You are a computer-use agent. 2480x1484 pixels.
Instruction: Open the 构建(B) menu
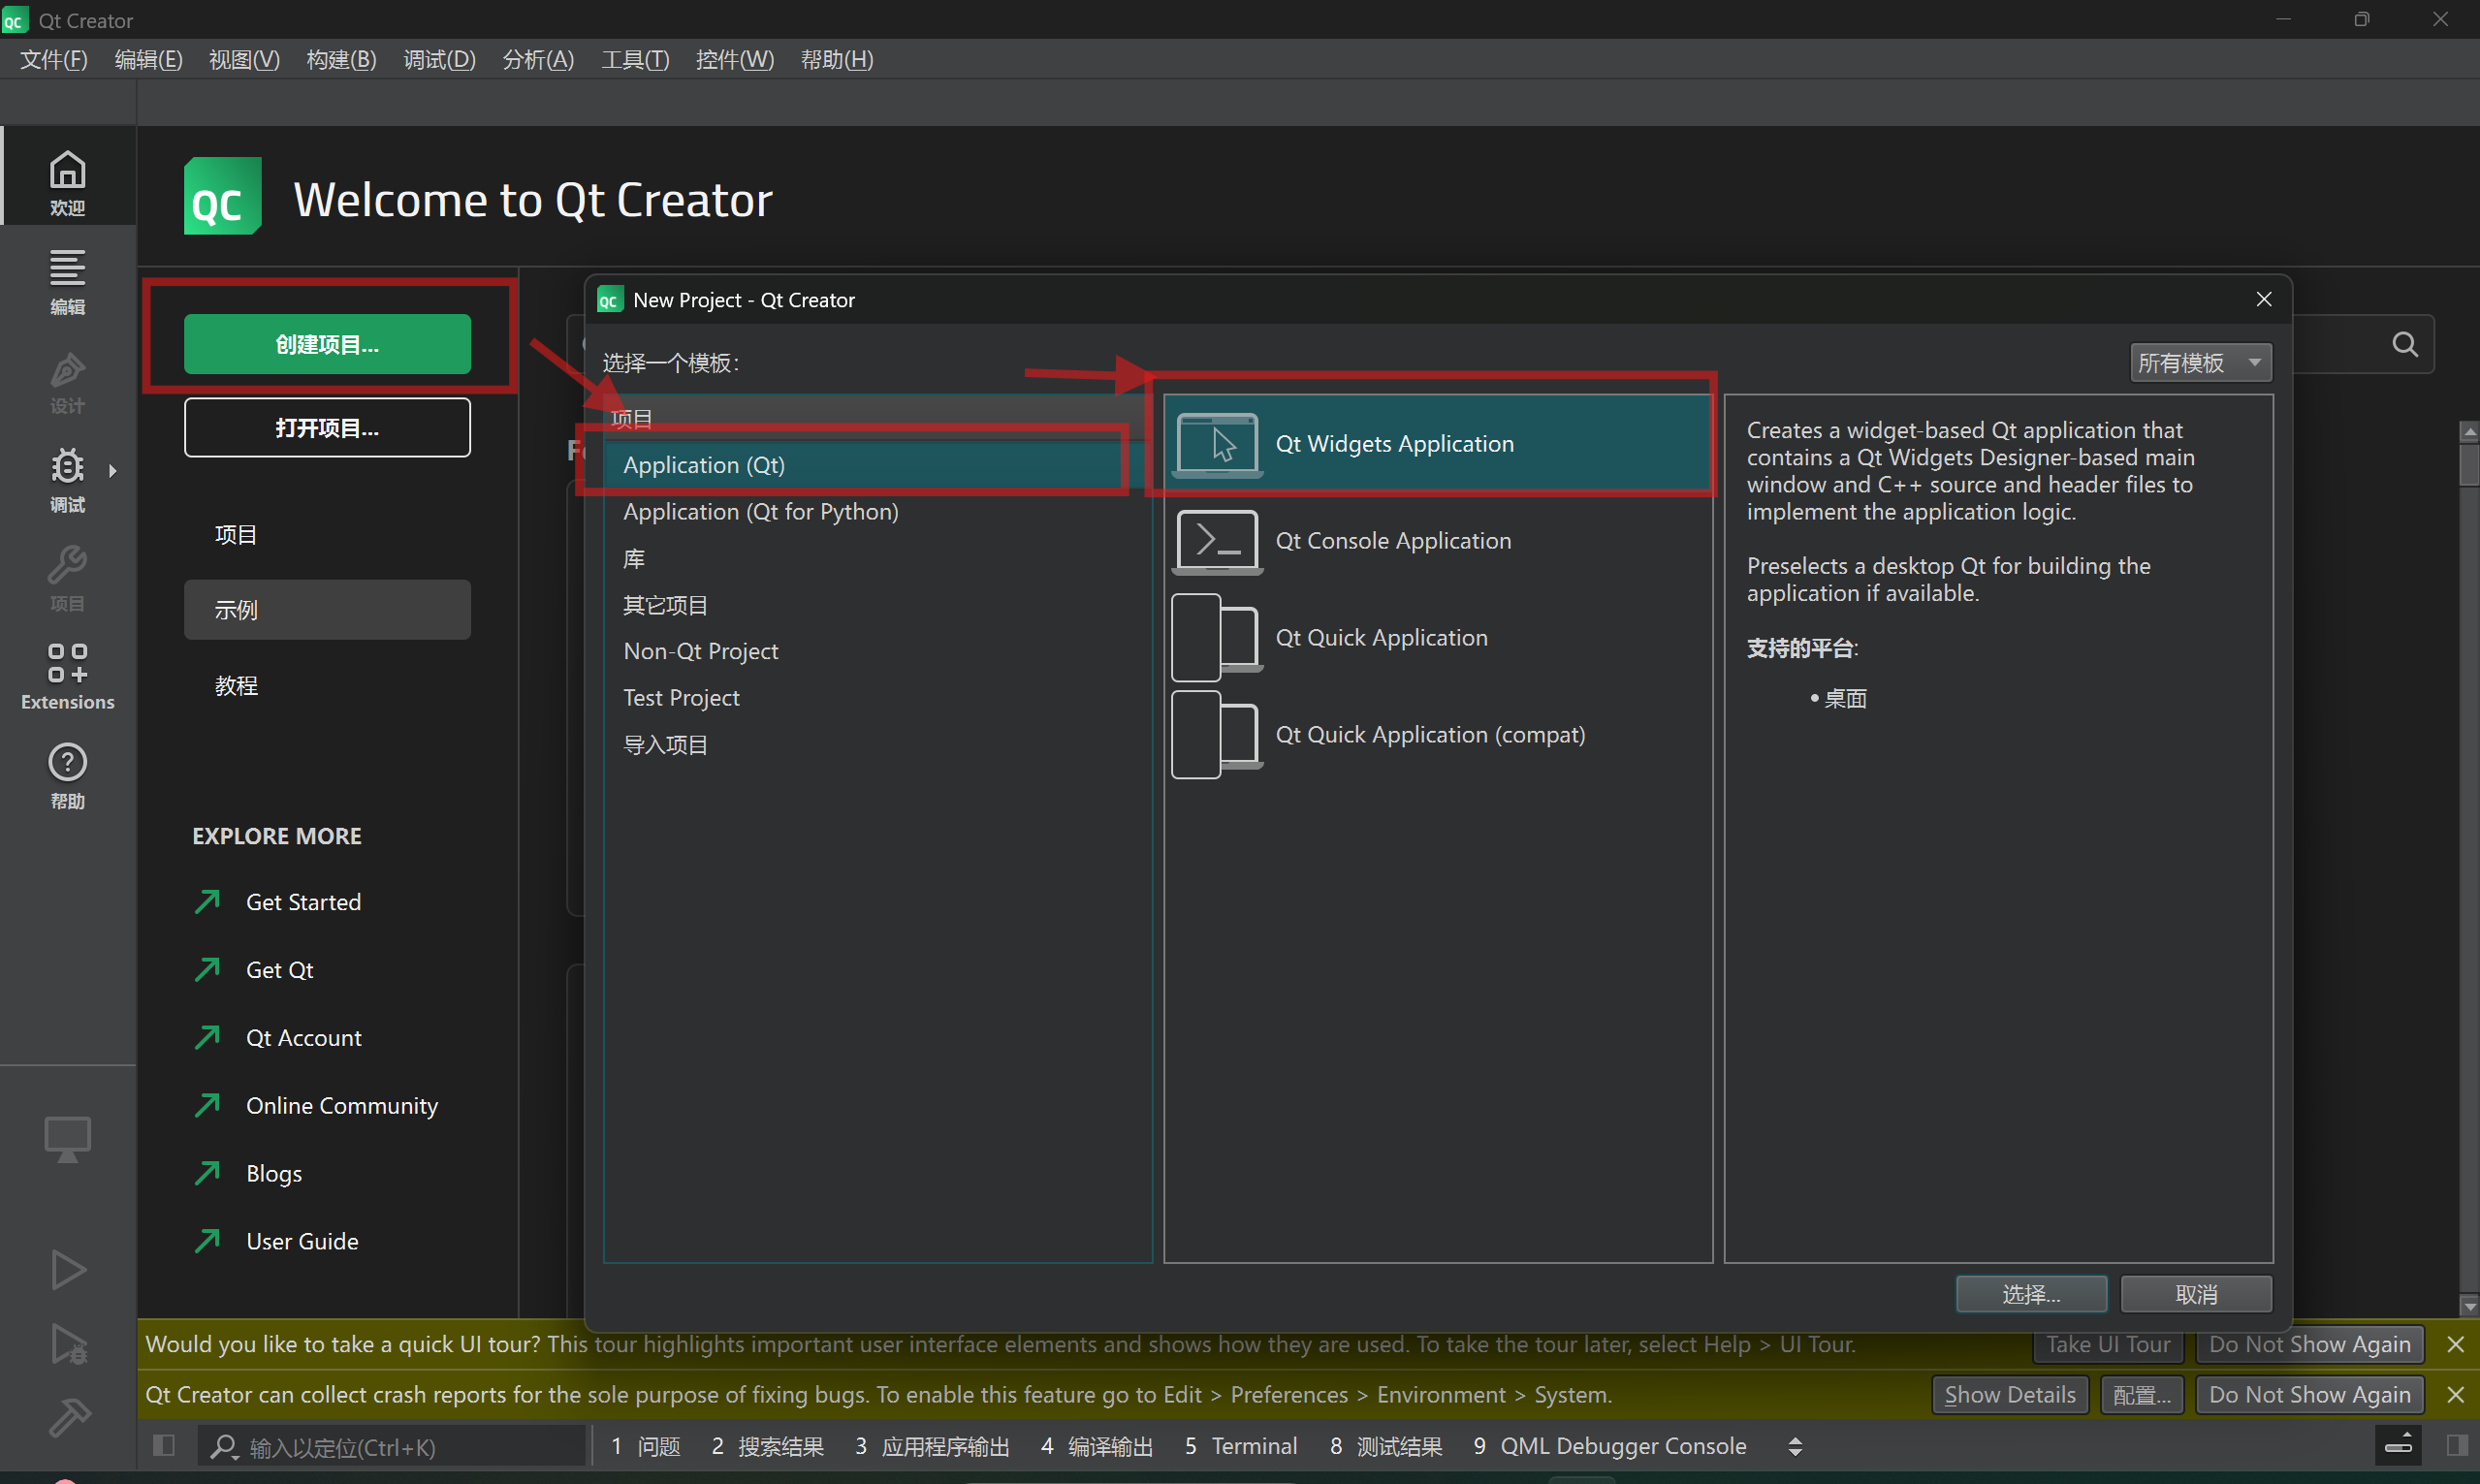point(341,60)
